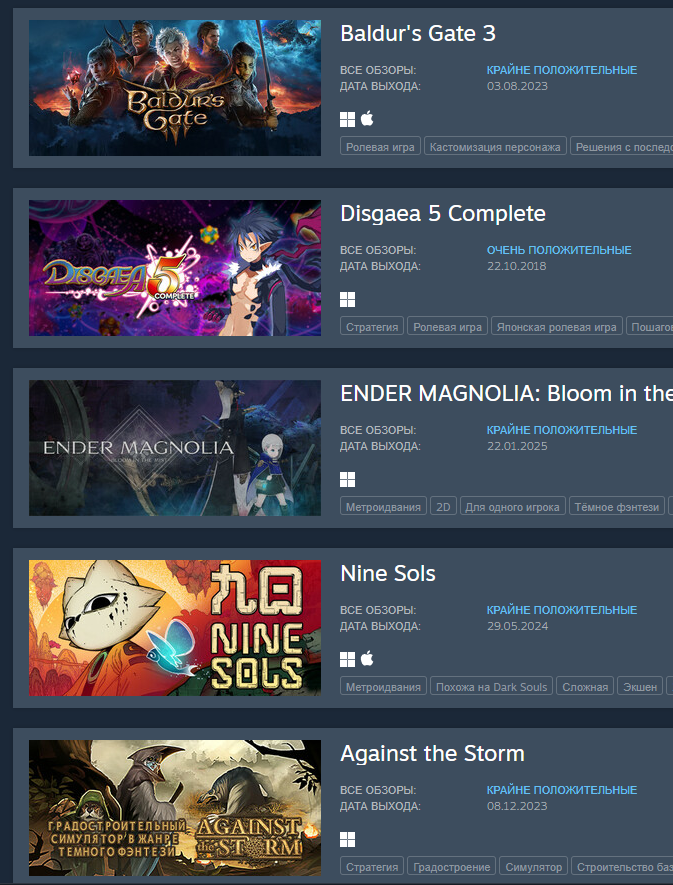Click the Windows icon under Baldur's Gate 3
Viewport: 673px width, 885px height.
[x=347, y=119]
